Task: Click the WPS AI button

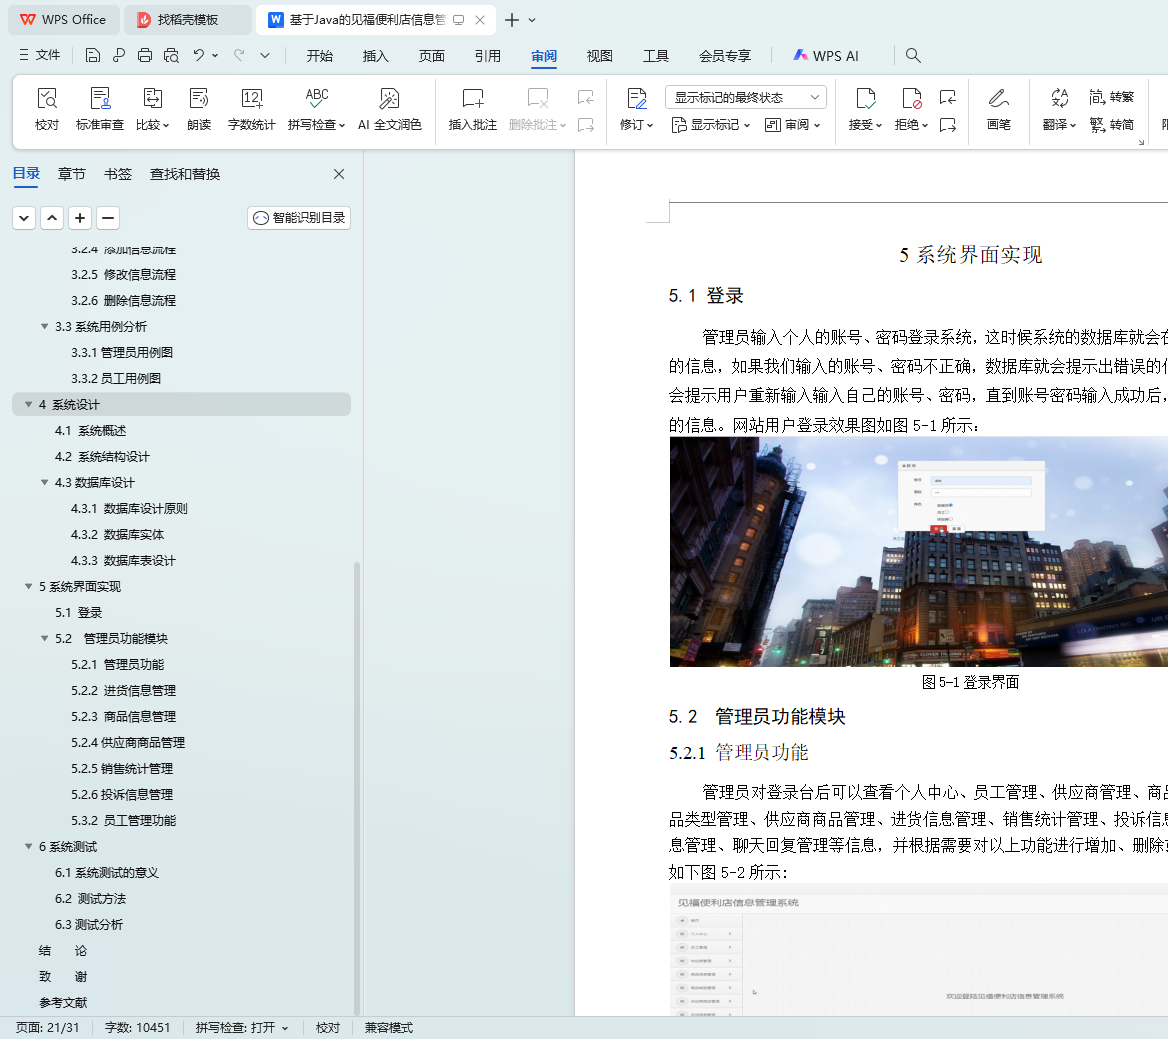Action: coord(826,56)
